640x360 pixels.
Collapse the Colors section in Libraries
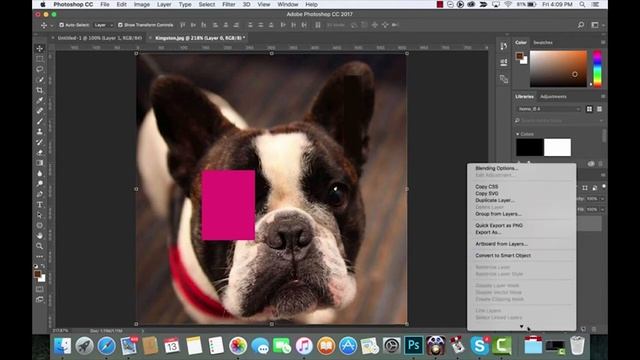(518, 134)
